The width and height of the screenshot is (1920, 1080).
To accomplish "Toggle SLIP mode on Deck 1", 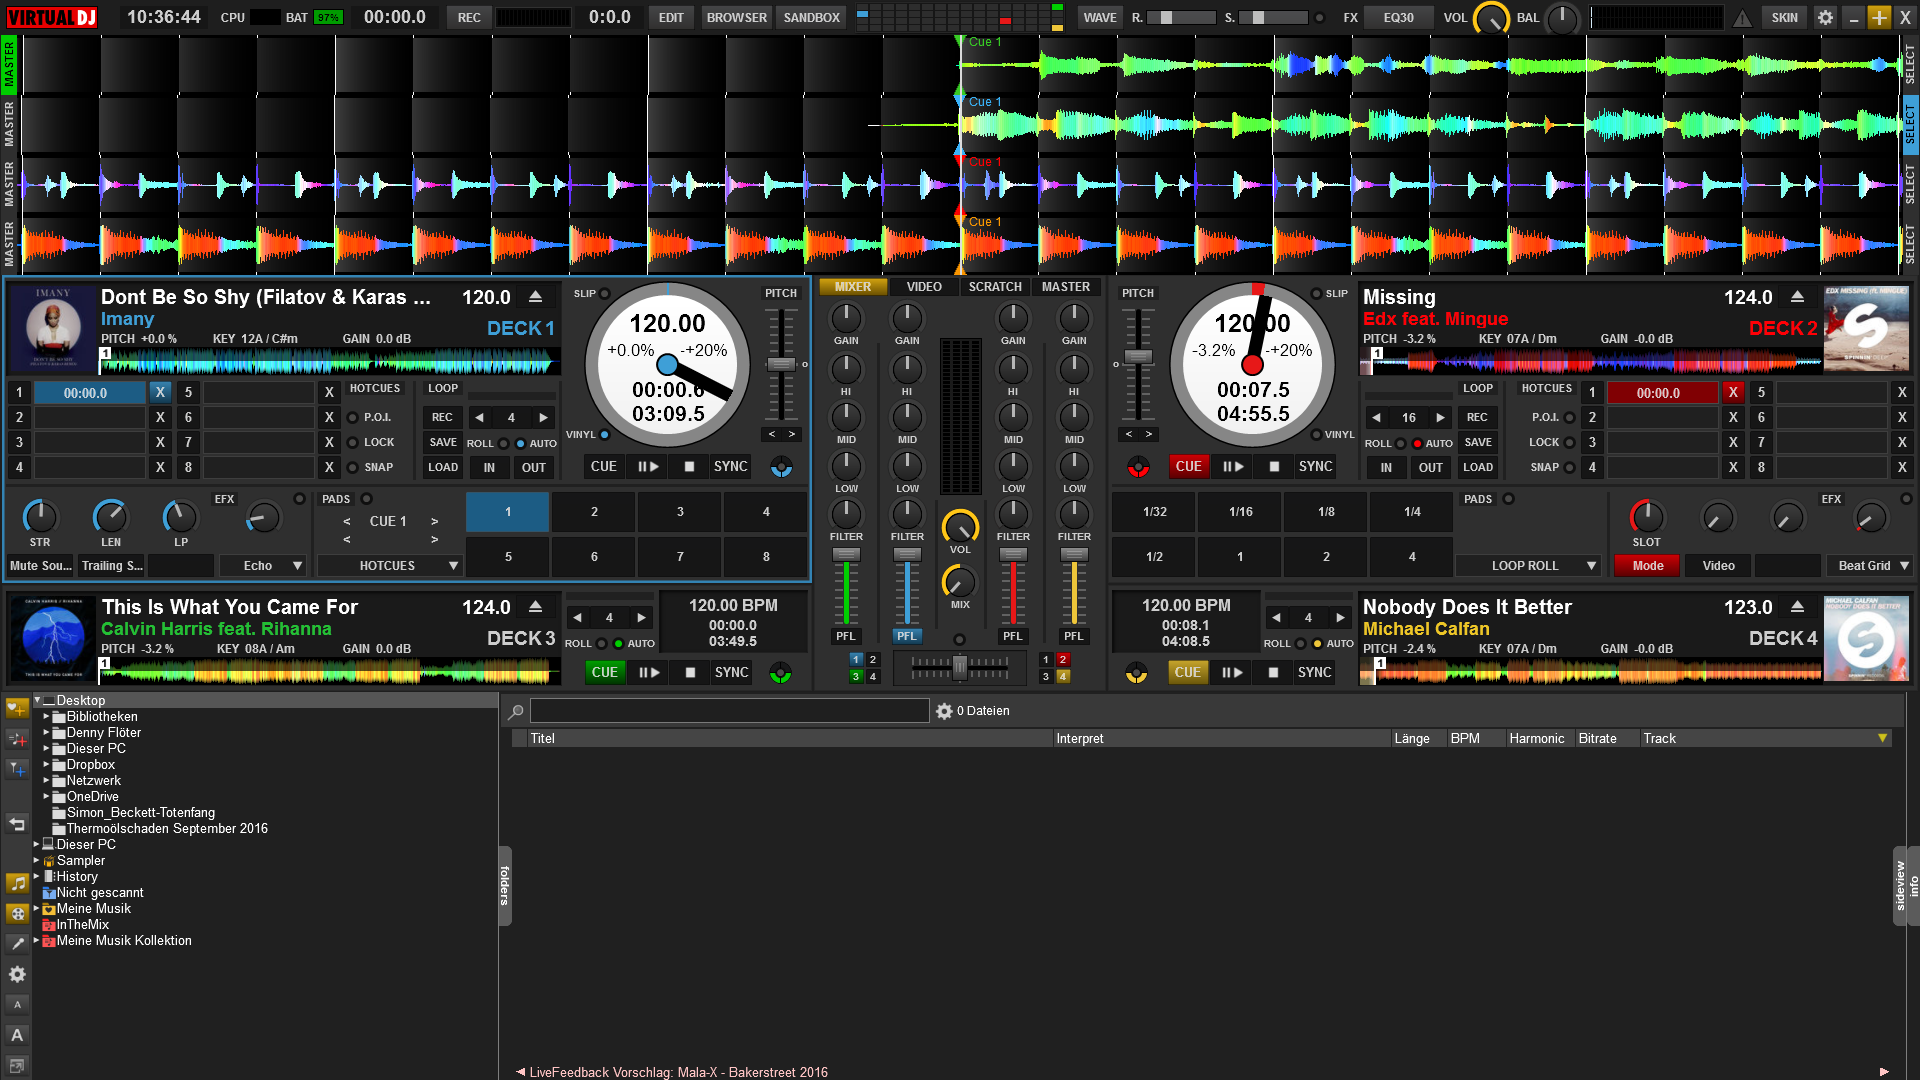I will [x=605, y=294].
